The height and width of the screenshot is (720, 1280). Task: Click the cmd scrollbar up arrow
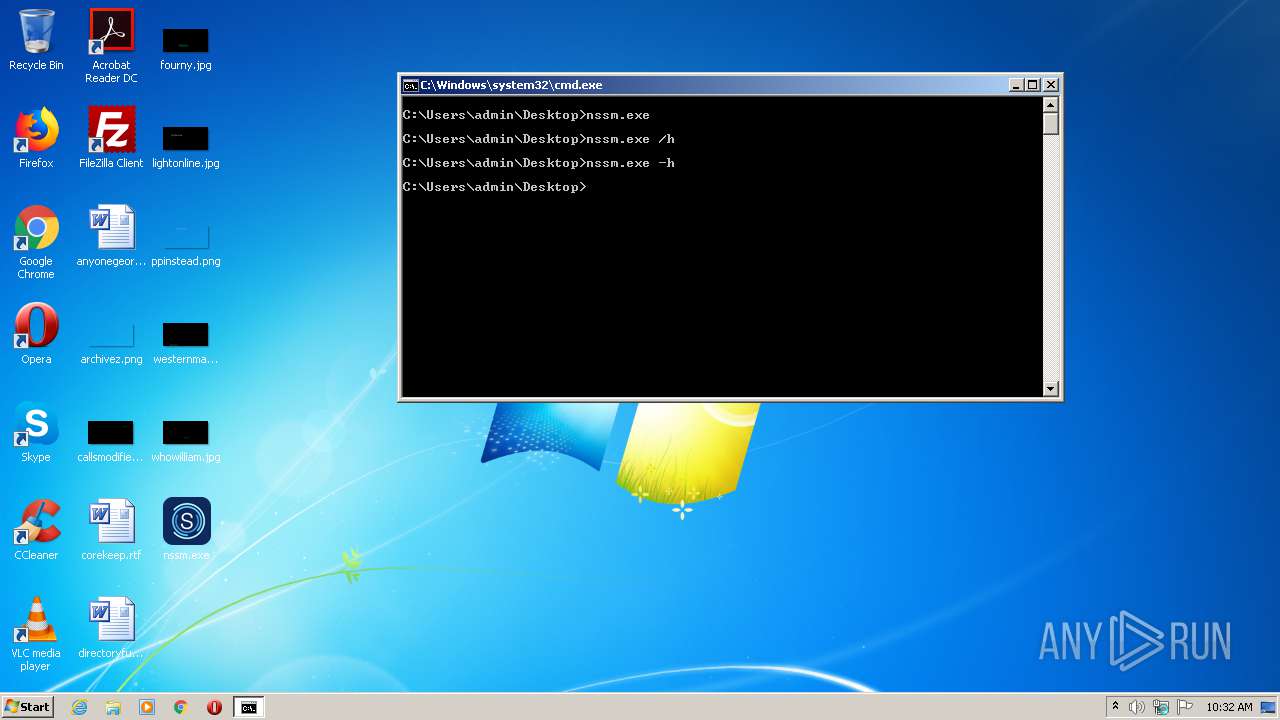pos(1050,105)
